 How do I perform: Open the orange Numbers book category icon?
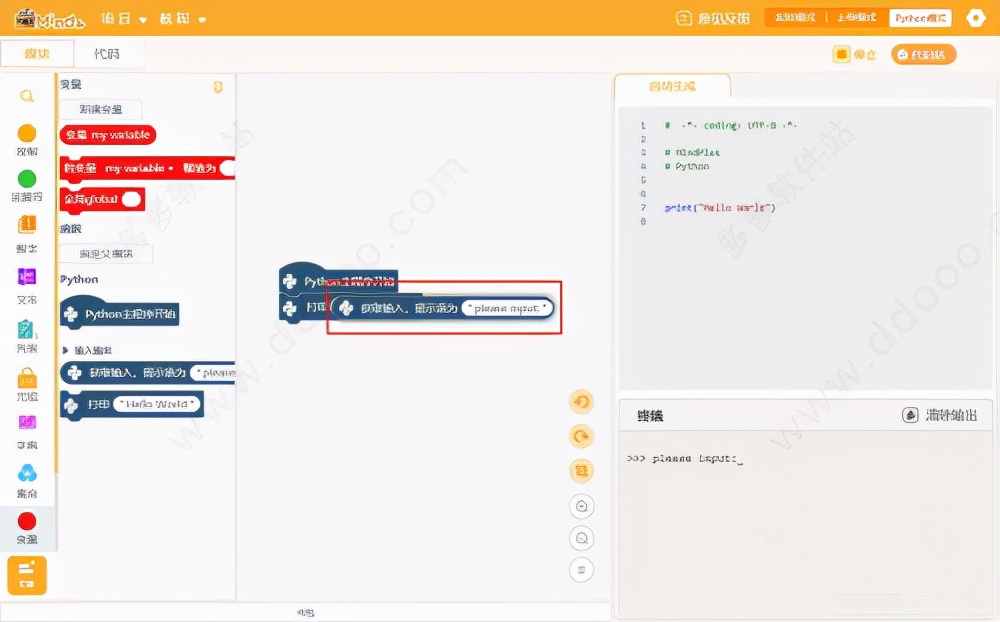[27, 225]
